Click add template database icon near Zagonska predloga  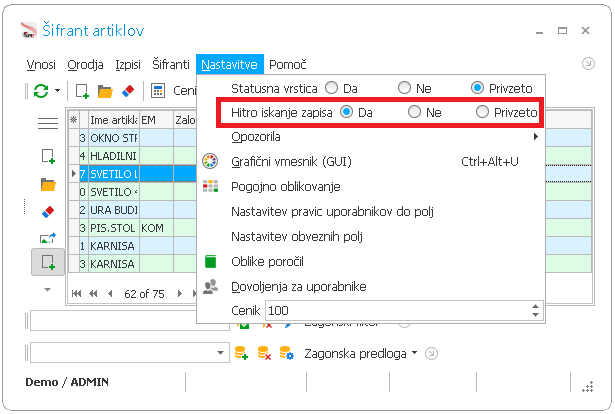240,353
